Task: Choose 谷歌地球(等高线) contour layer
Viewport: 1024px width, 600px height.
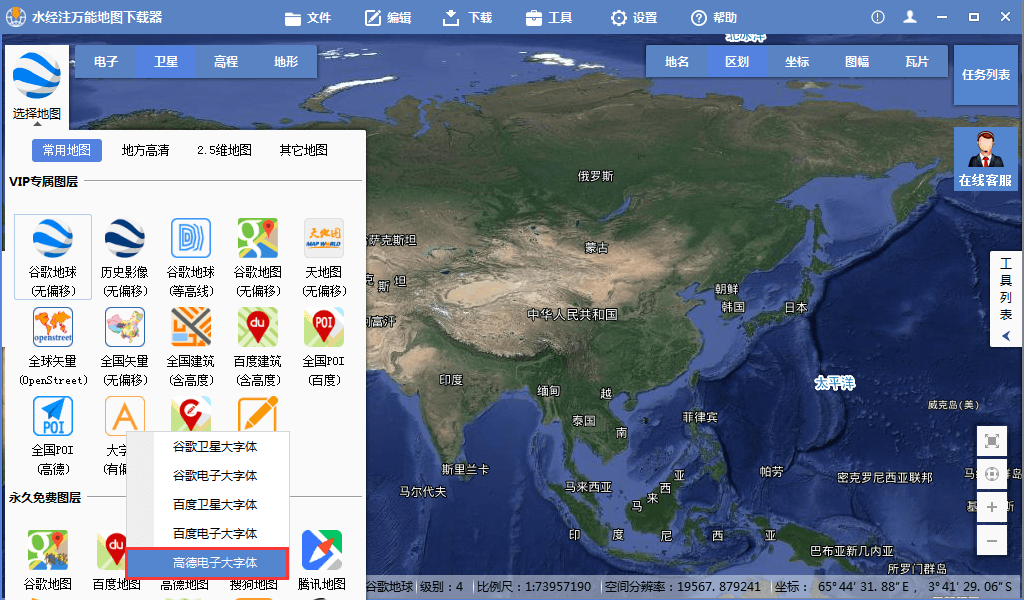Action: (x=191, y=257)
